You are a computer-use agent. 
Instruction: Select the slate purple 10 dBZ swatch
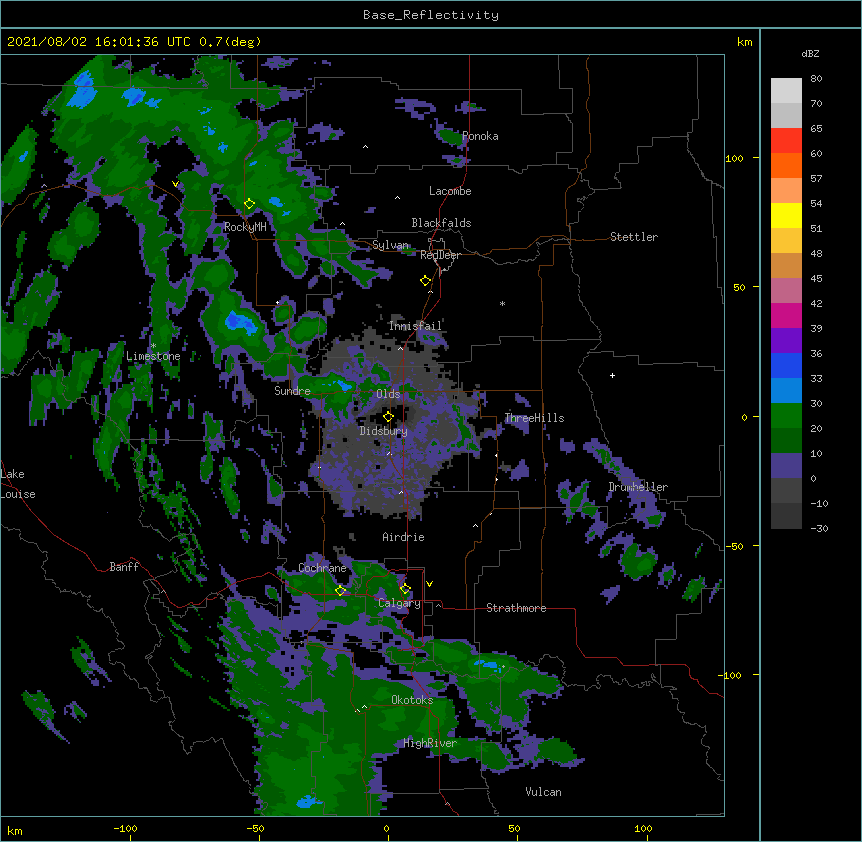pos(786,466)
